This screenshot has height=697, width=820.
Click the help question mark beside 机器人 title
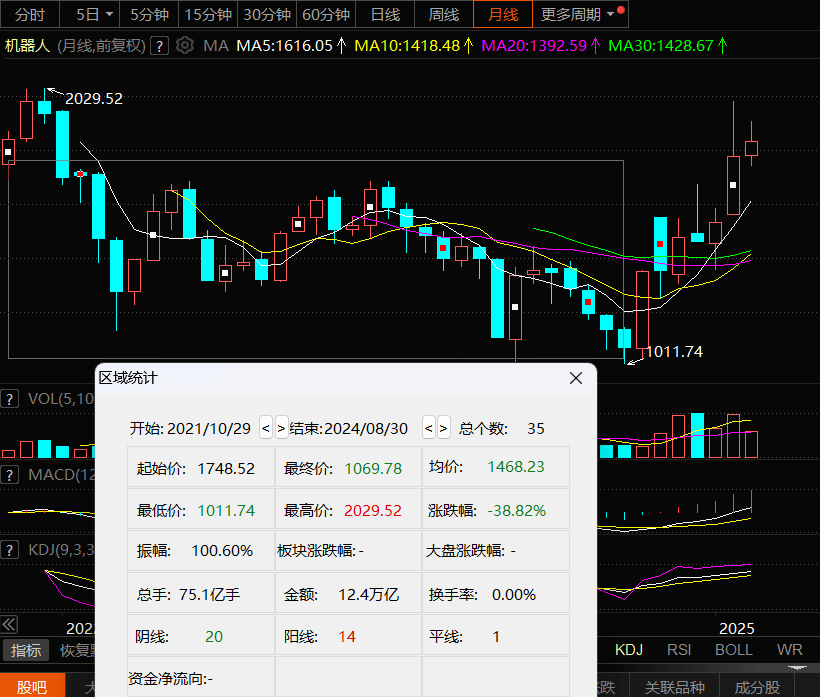[x=159, y=45]
